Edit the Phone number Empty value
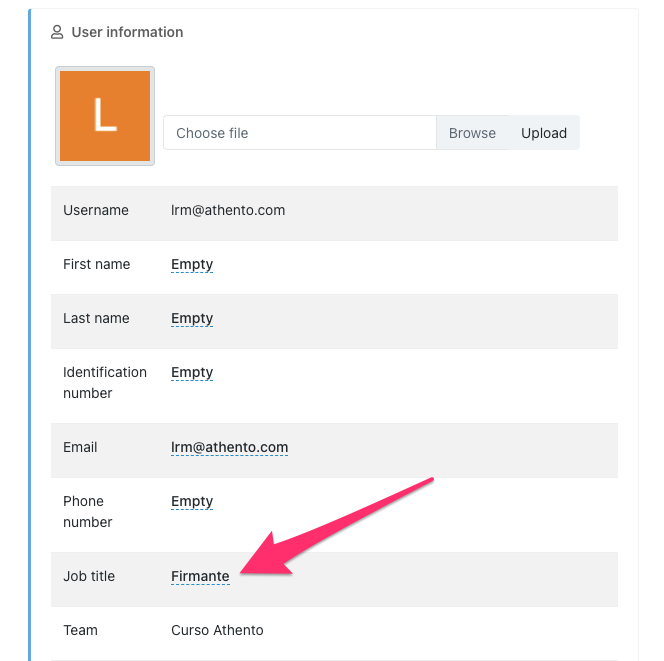This screenshot has height=661, width=664. click(192, 502)
